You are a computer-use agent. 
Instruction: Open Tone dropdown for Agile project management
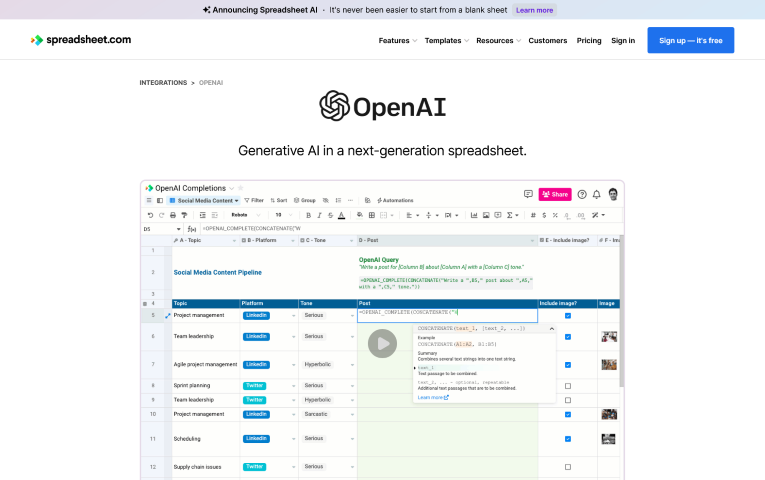352,364
